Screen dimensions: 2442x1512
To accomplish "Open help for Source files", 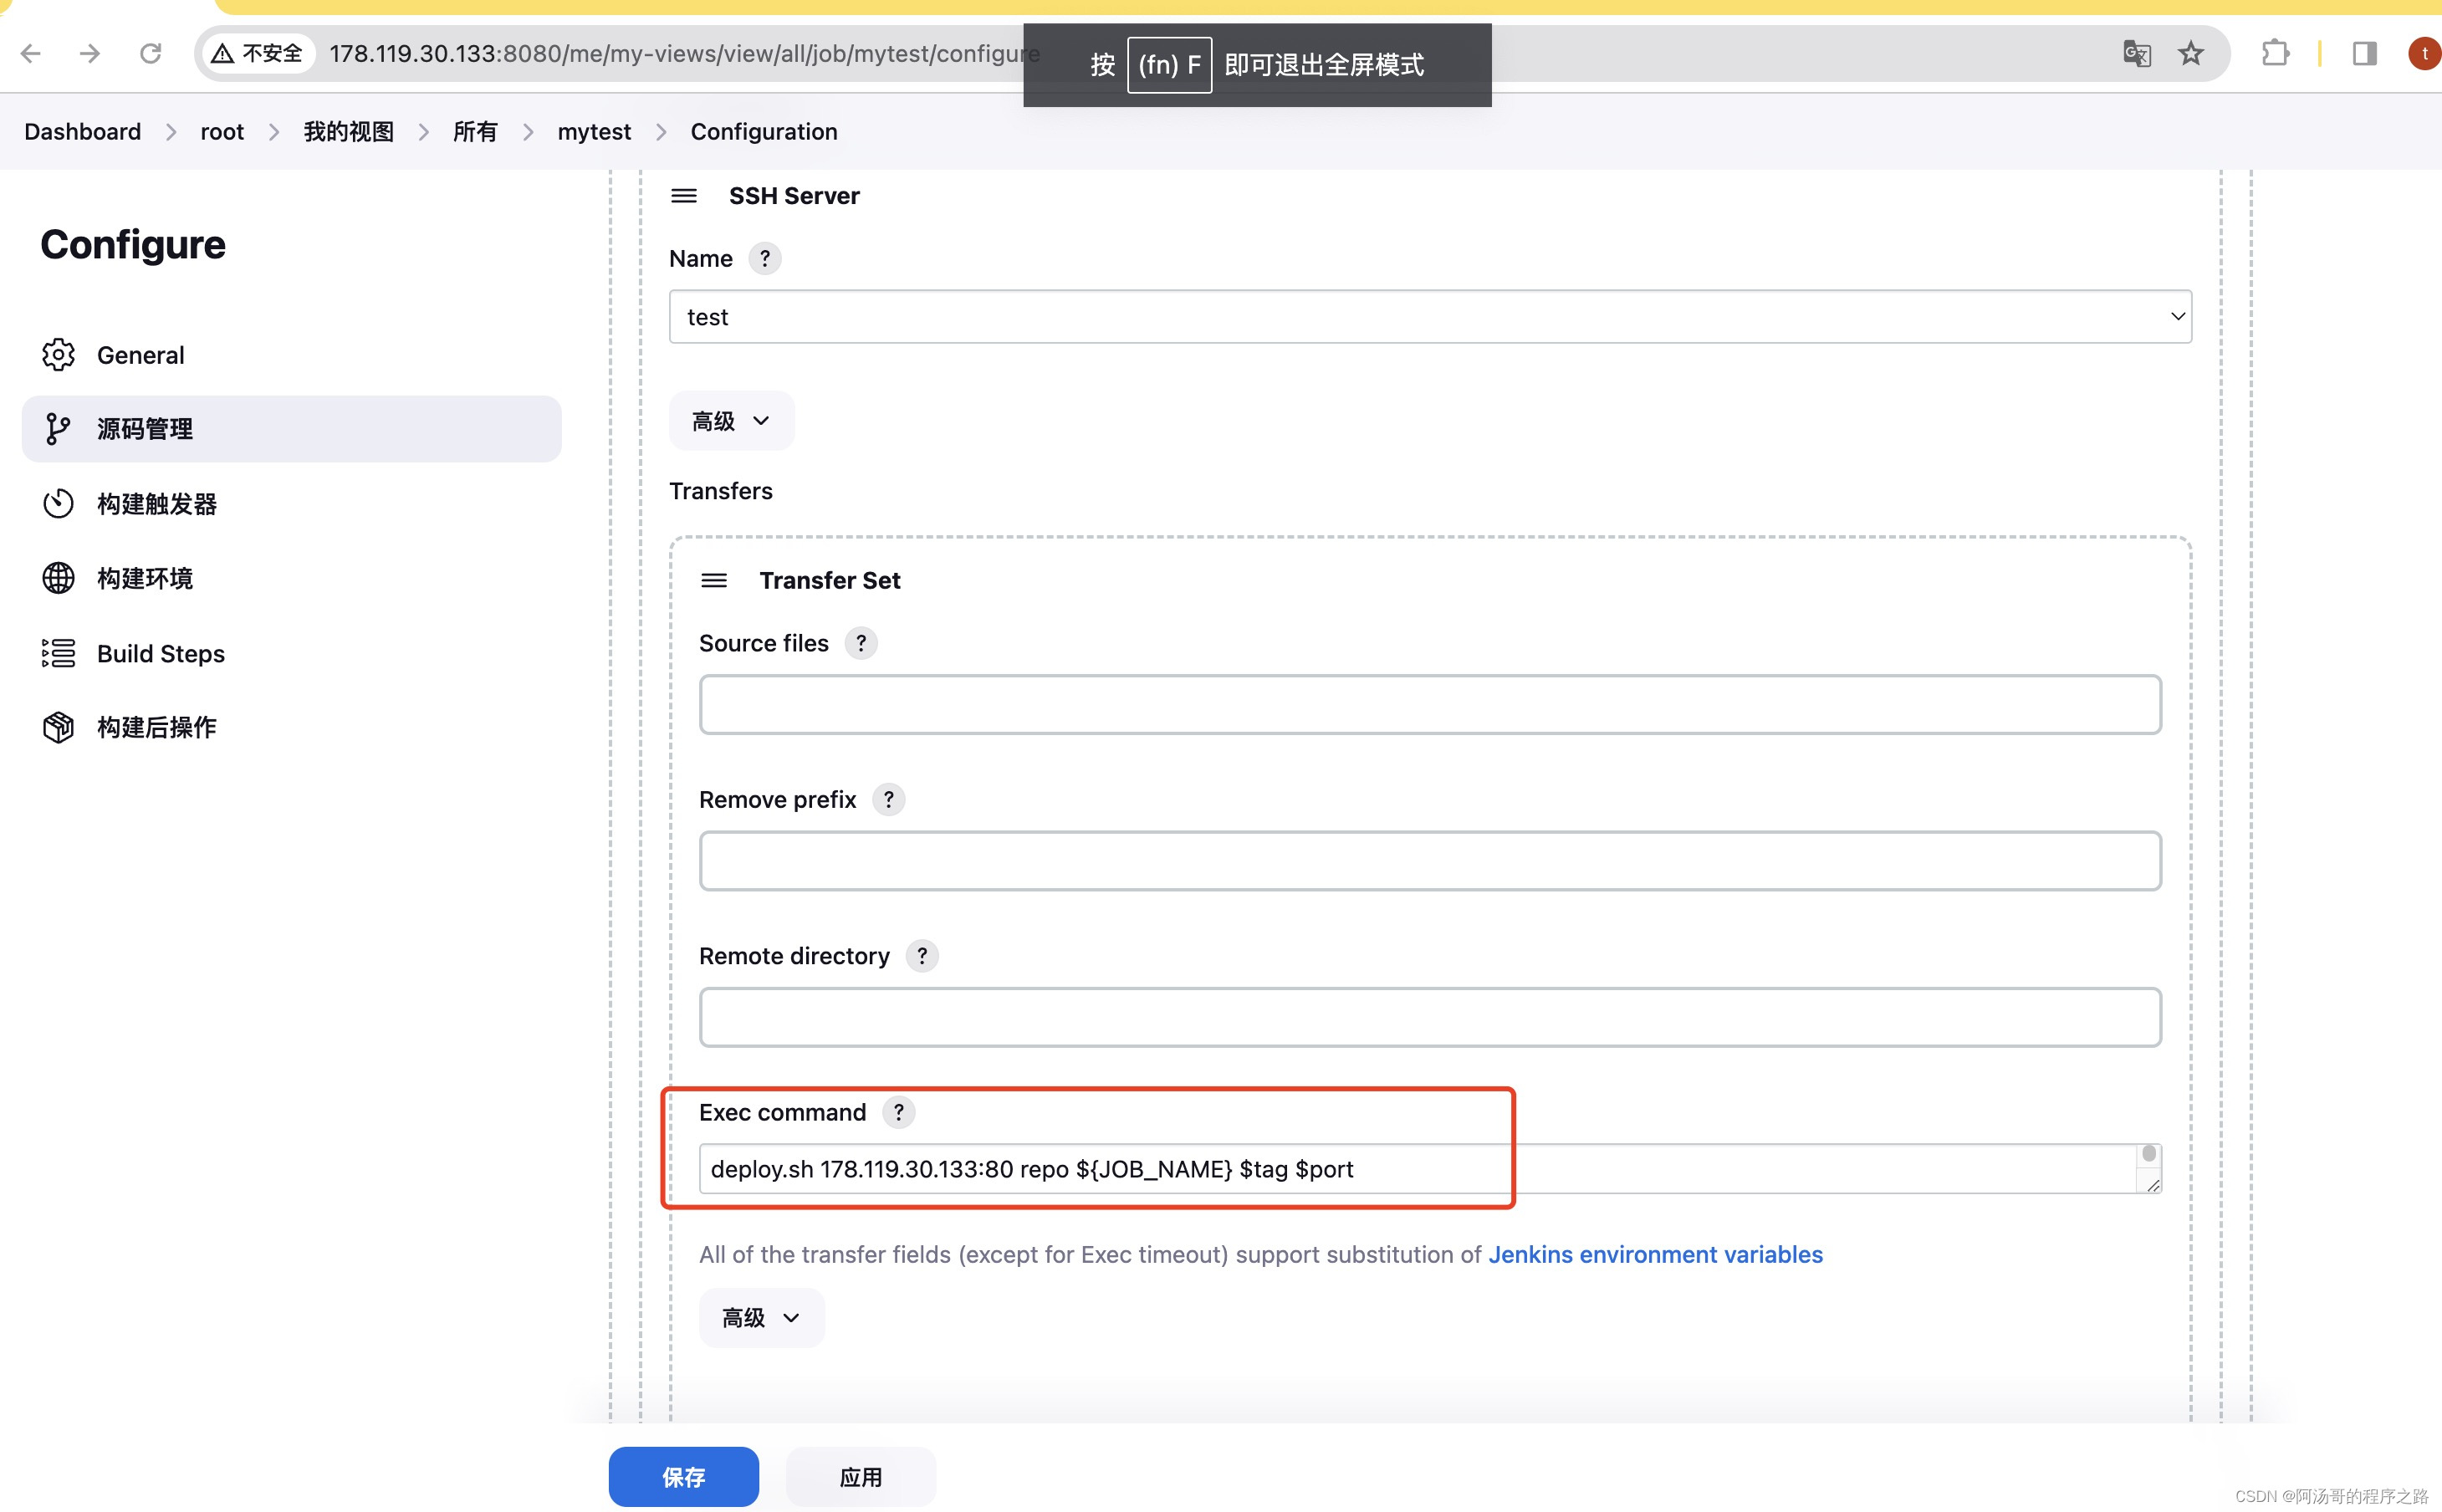I will [861, 643].
